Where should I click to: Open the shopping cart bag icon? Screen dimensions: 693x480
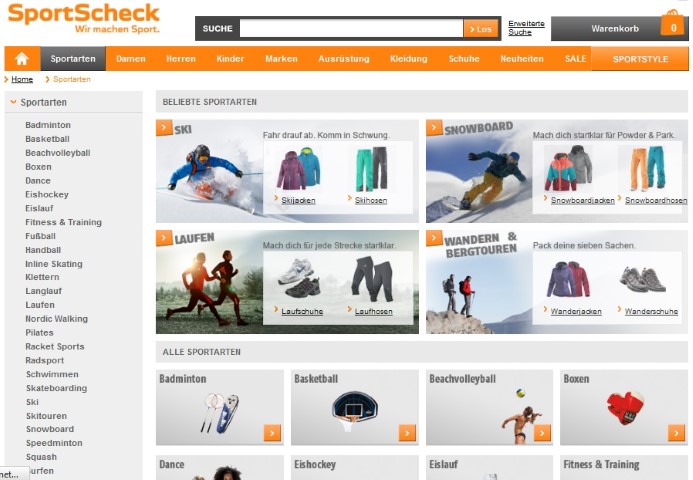(x=673, y=23)
